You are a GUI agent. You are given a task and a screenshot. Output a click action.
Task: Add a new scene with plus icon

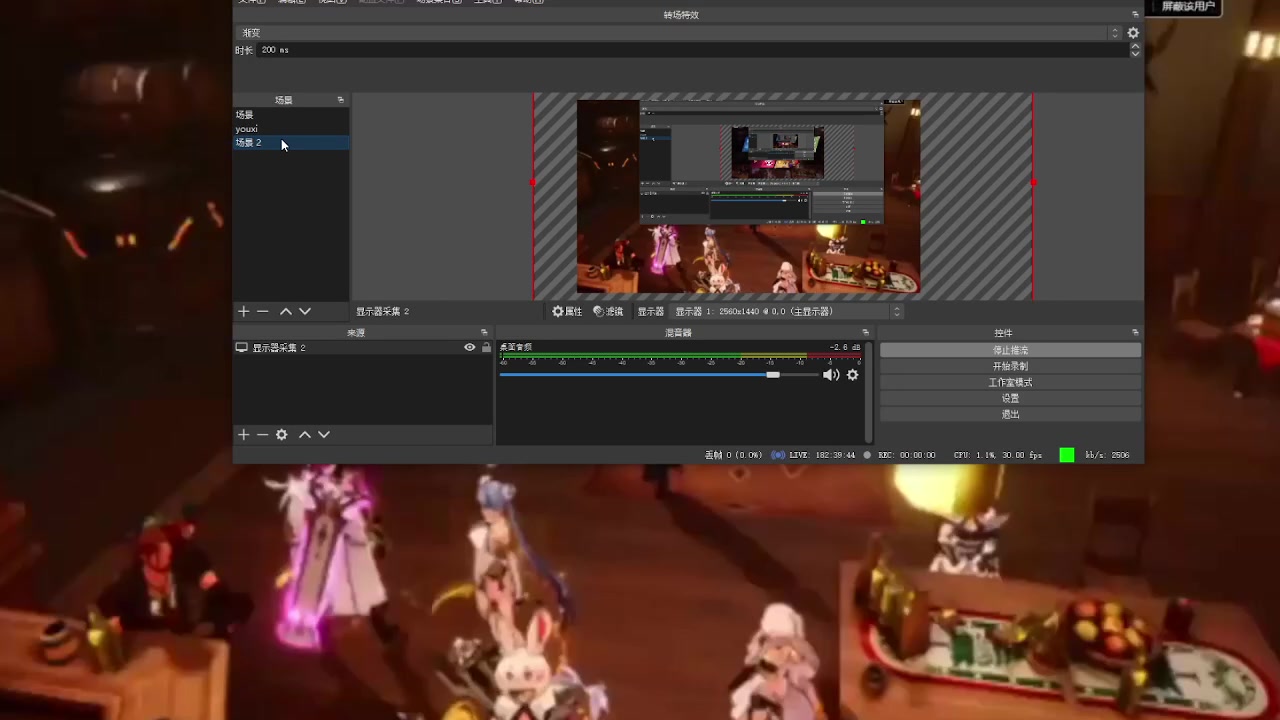(243, 311)
